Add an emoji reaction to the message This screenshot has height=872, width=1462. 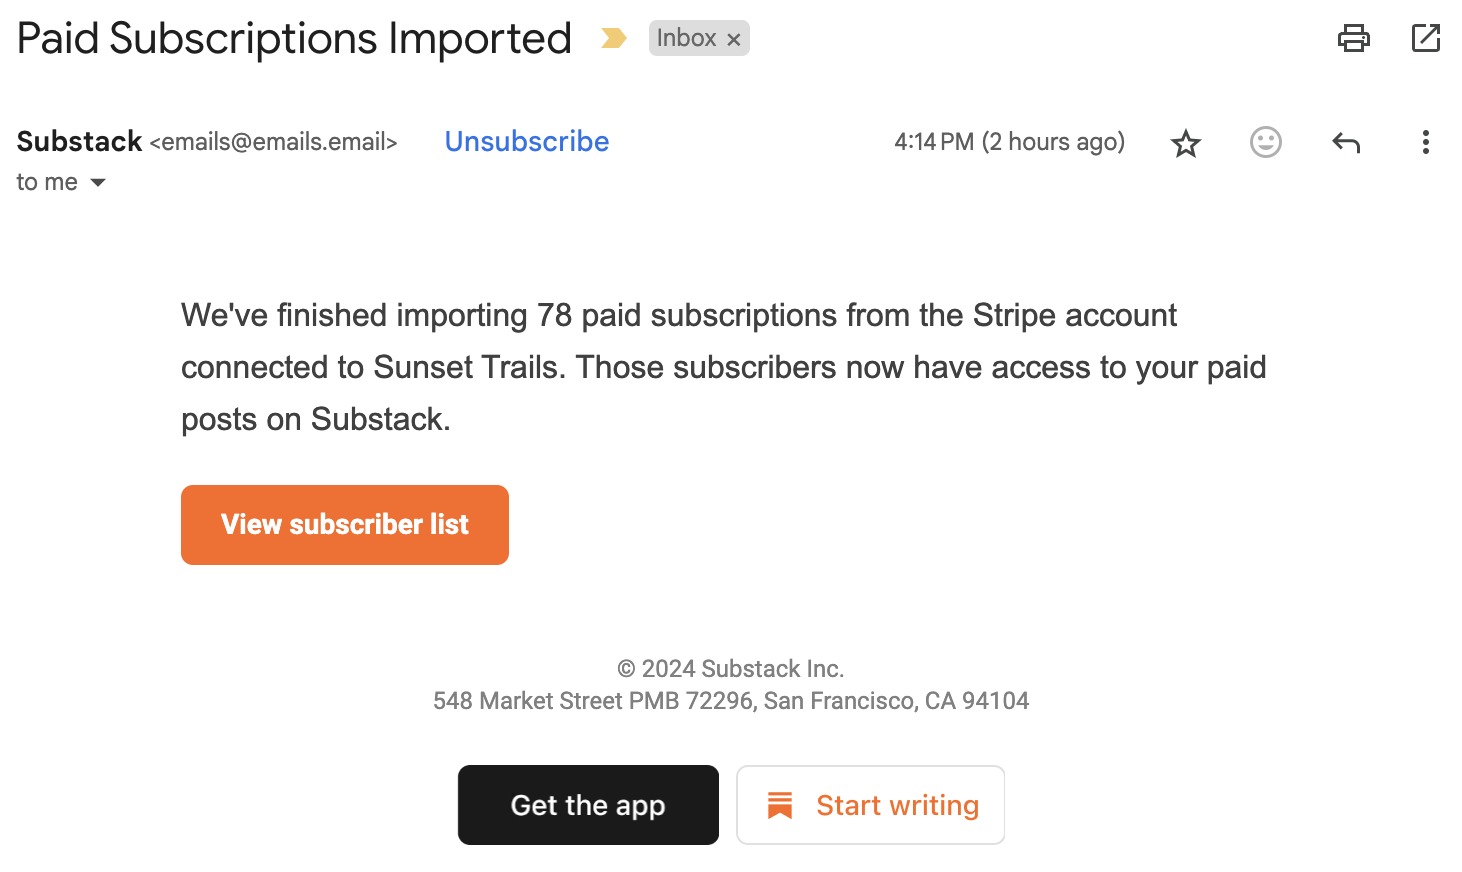[1266, 142]
